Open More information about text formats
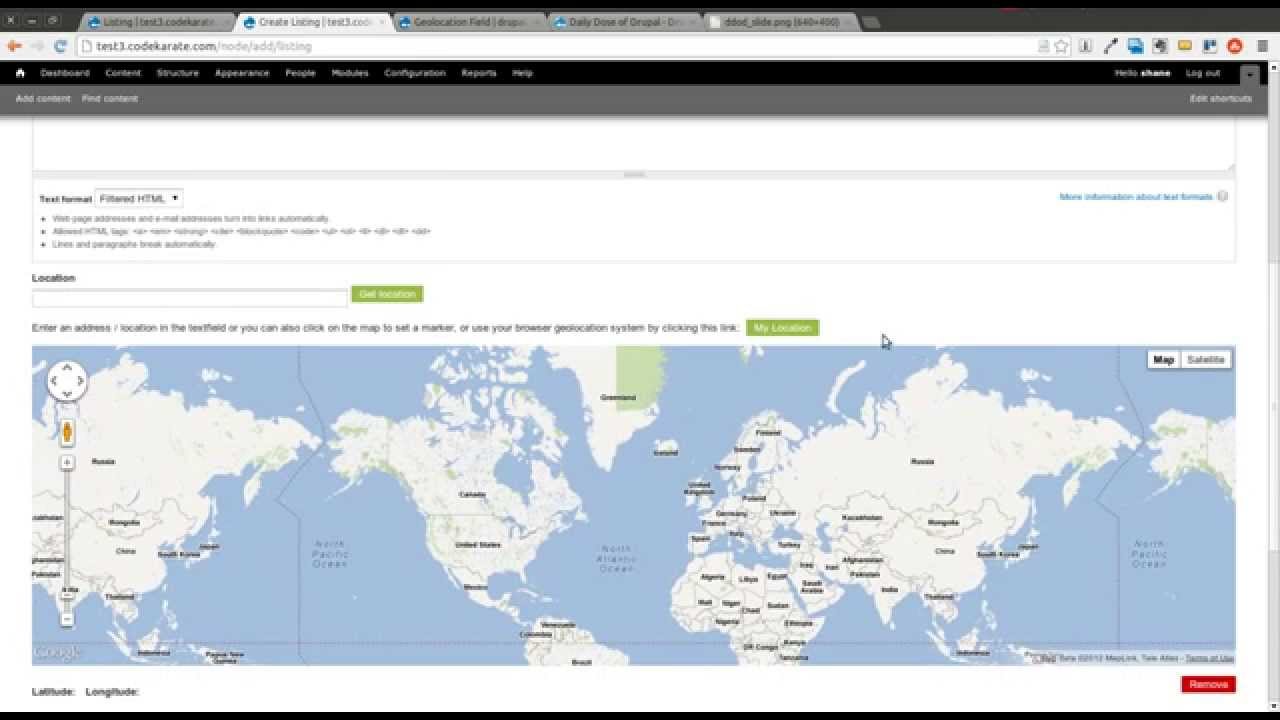Screen dimensions: 1280x720 coord(1136,197)
